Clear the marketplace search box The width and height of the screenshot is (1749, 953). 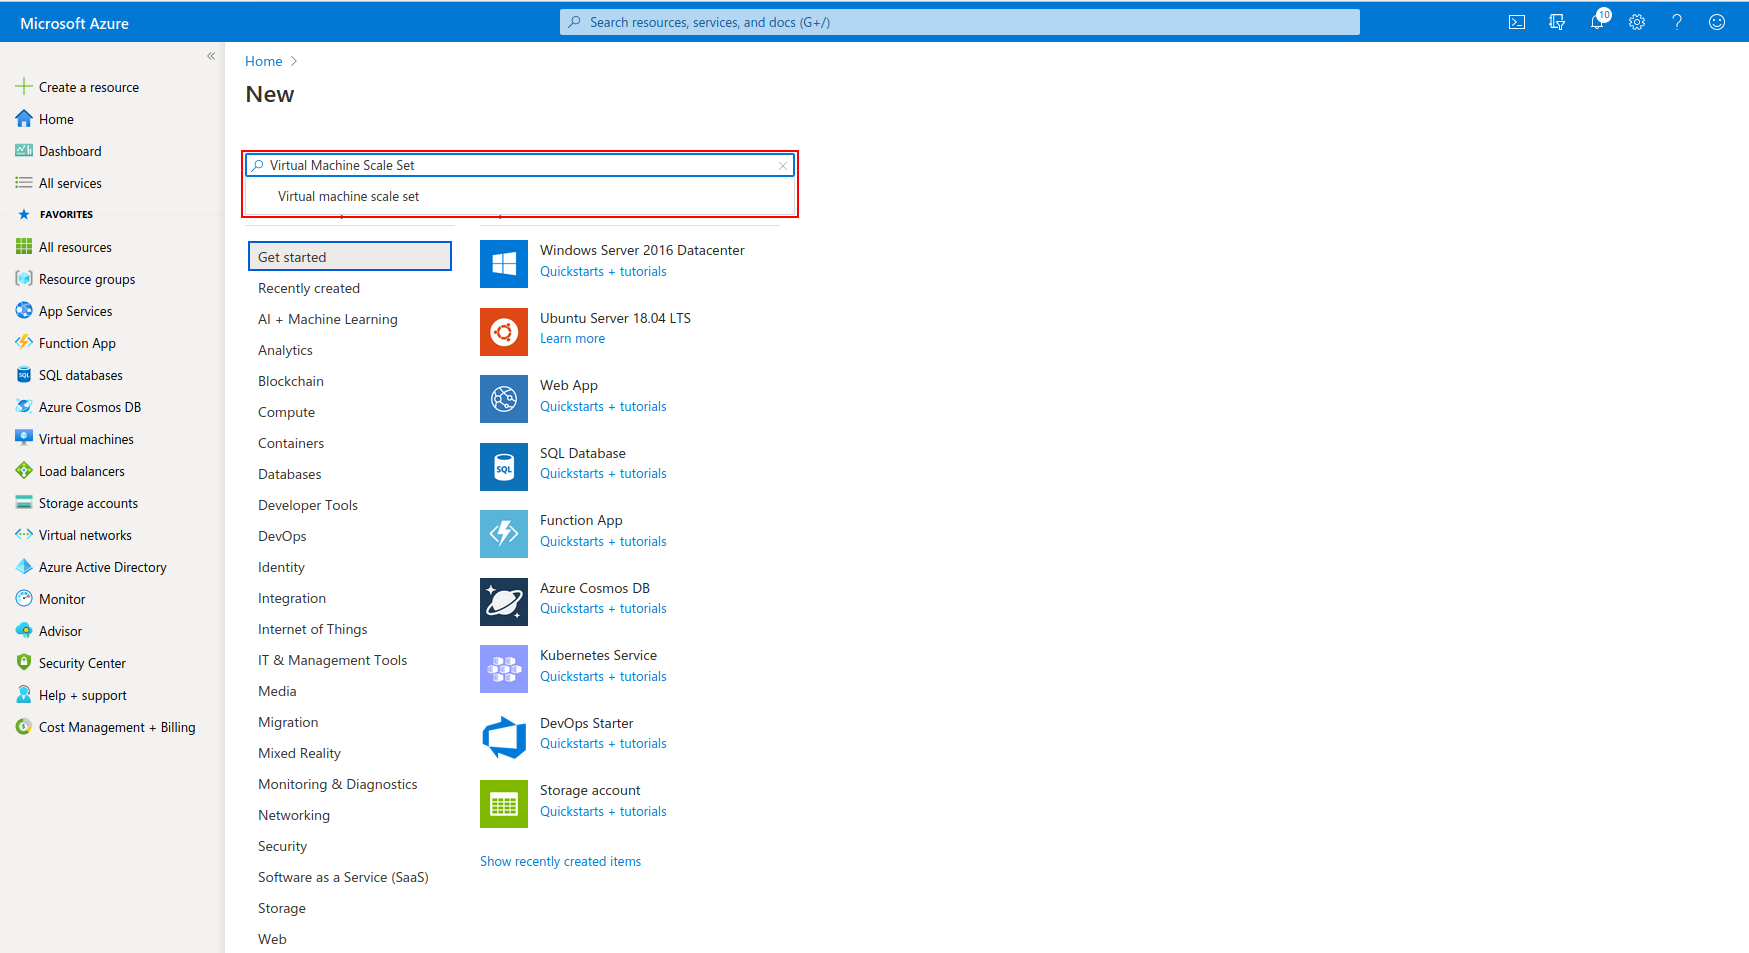(782, 166)
